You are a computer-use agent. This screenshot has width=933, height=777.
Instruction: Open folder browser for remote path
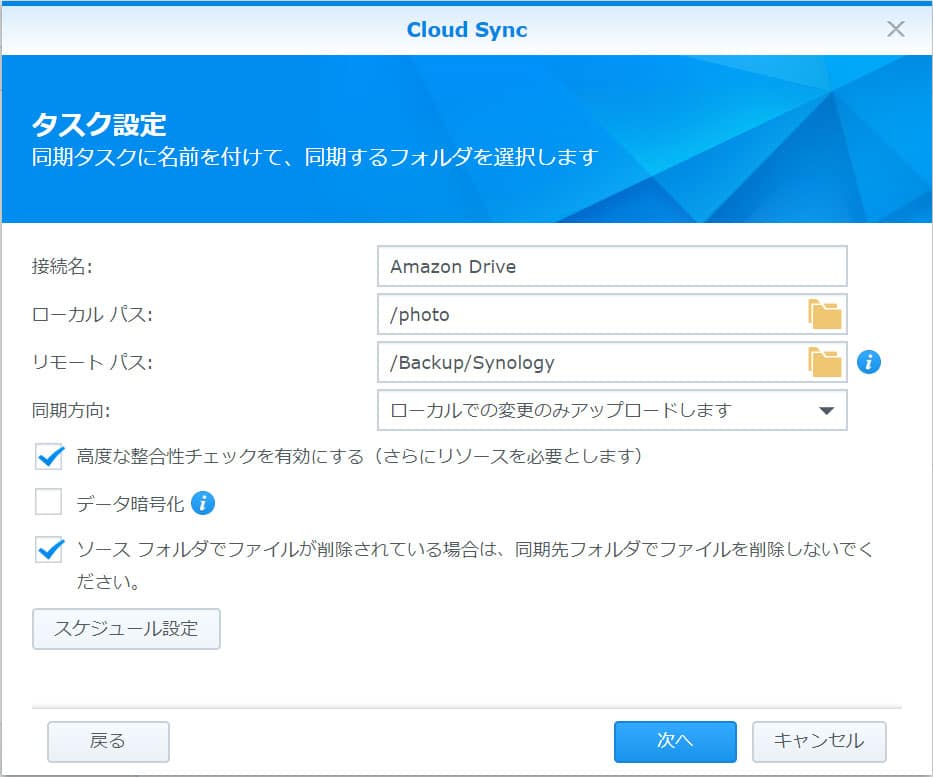point(825,362)
